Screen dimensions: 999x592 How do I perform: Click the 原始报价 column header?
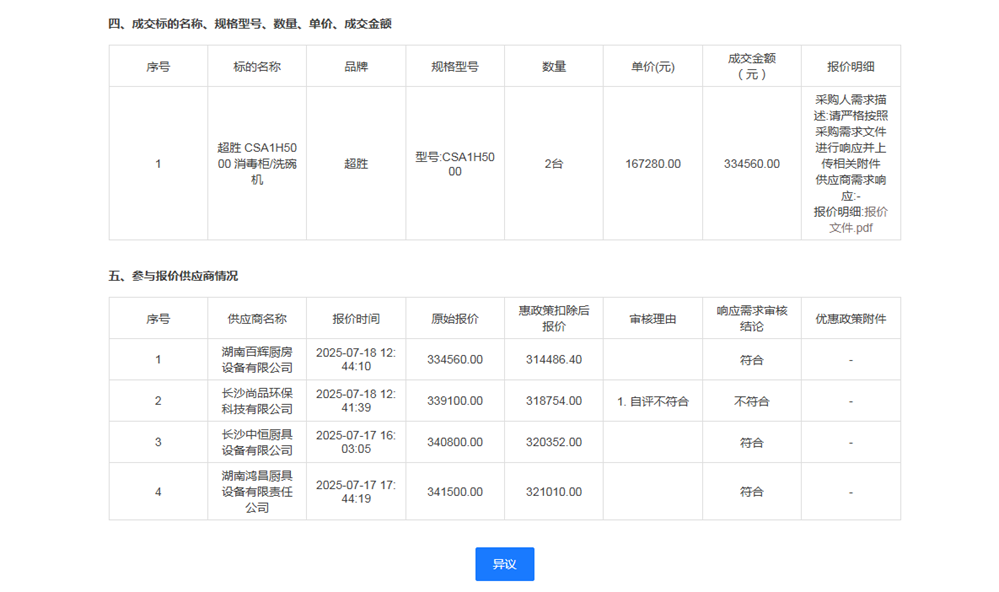tap(455, 319)
